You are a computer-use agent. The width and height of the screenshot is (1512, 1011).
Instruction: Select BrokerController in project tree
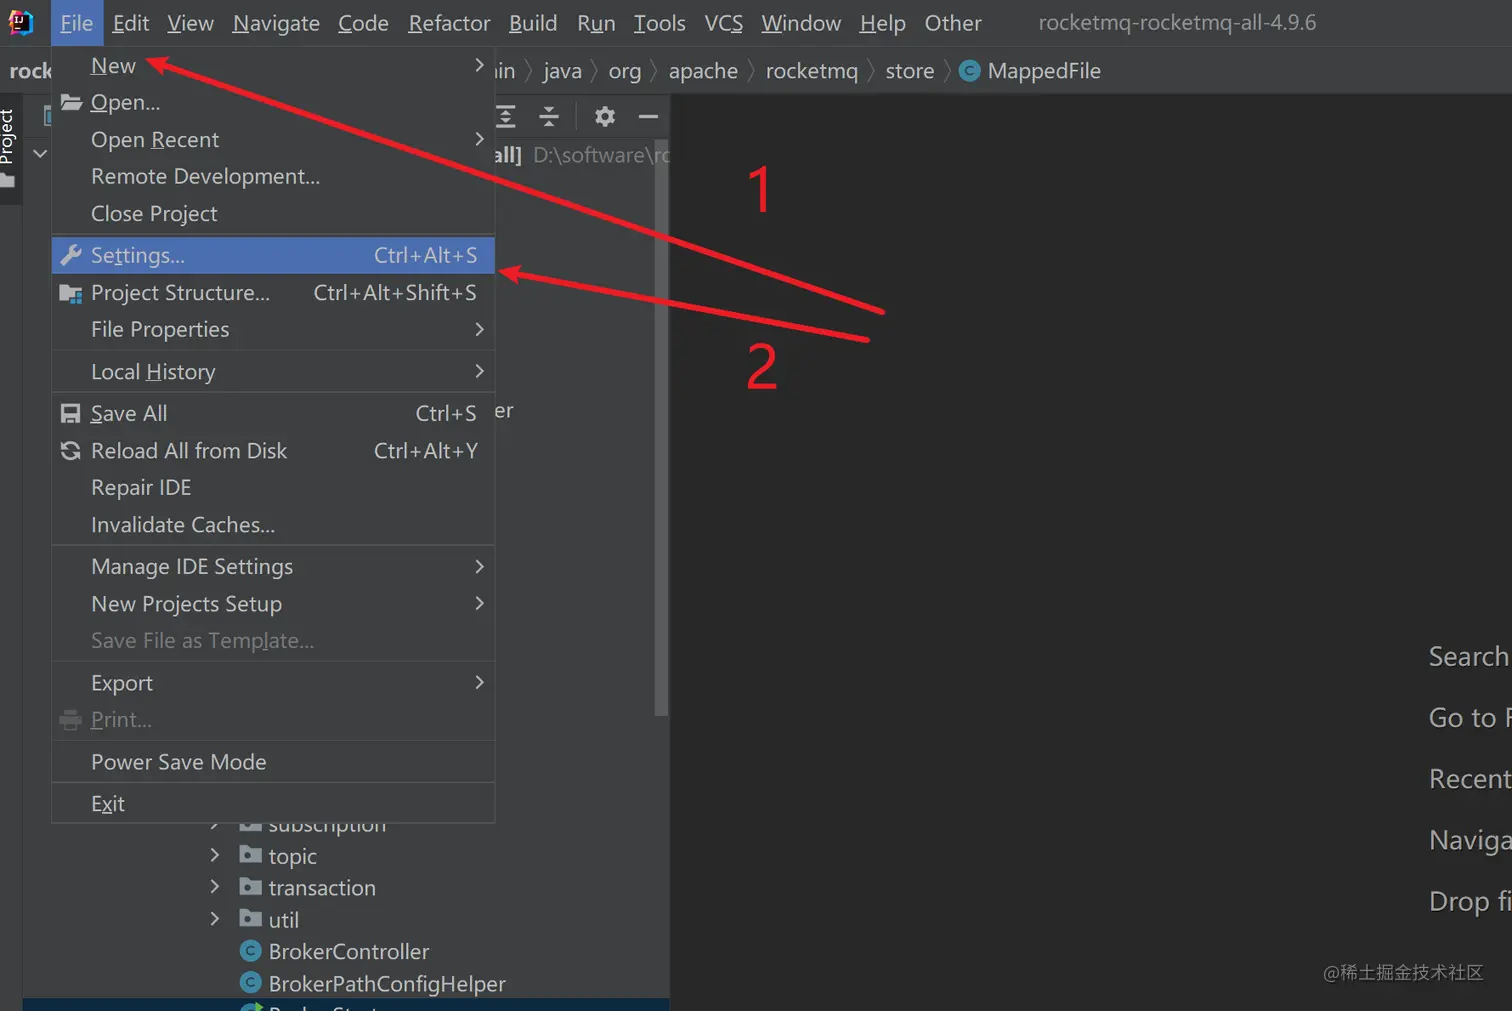(x=349, y=951)
